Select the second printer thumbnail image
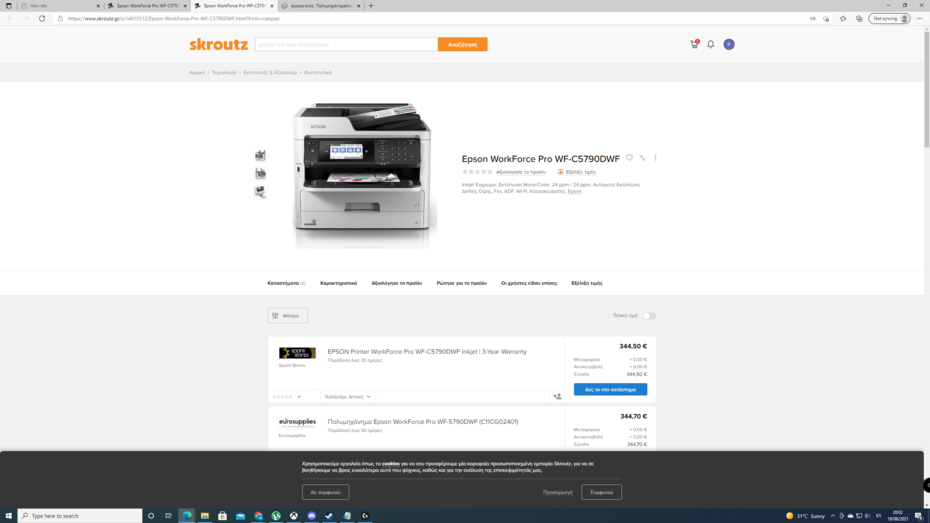The image size is (930, 523). pos(260,174)
